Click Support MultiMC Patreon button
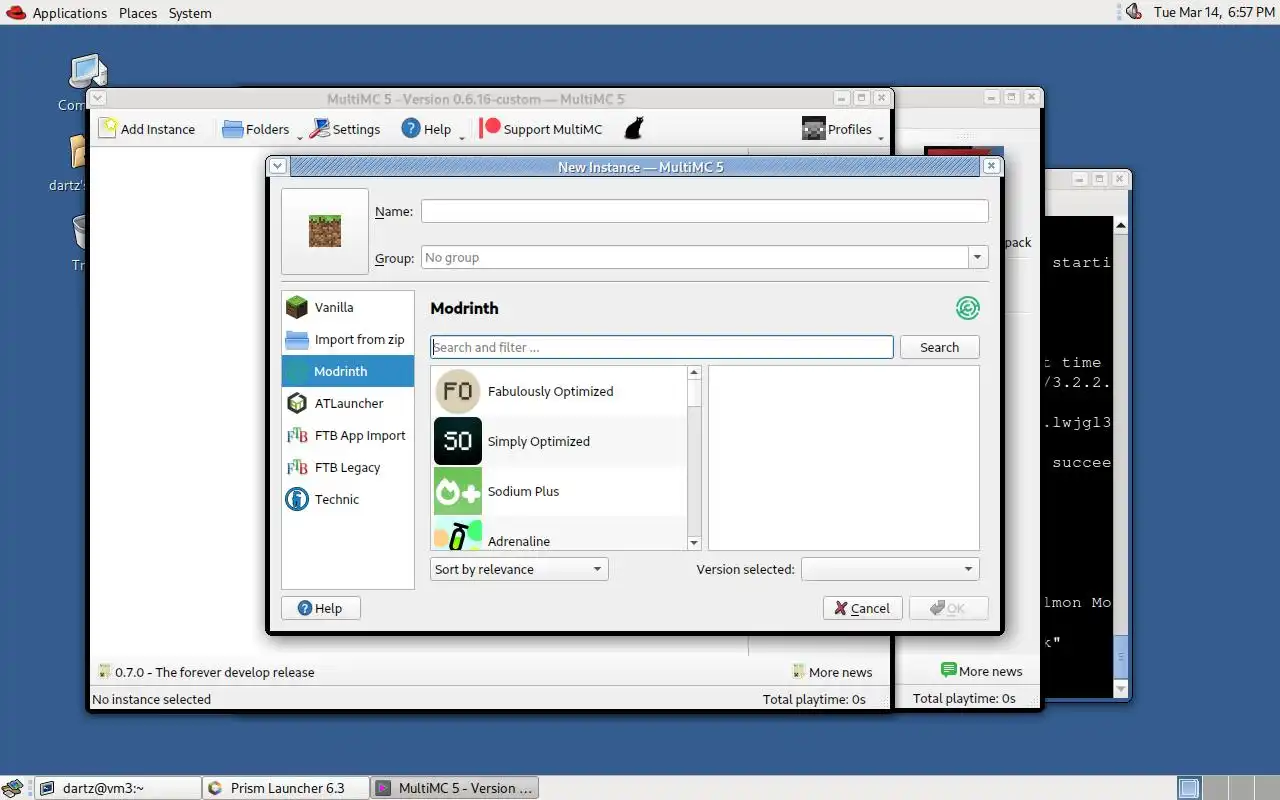This screenshot has width=1280, height=800. tap(541, 129)
